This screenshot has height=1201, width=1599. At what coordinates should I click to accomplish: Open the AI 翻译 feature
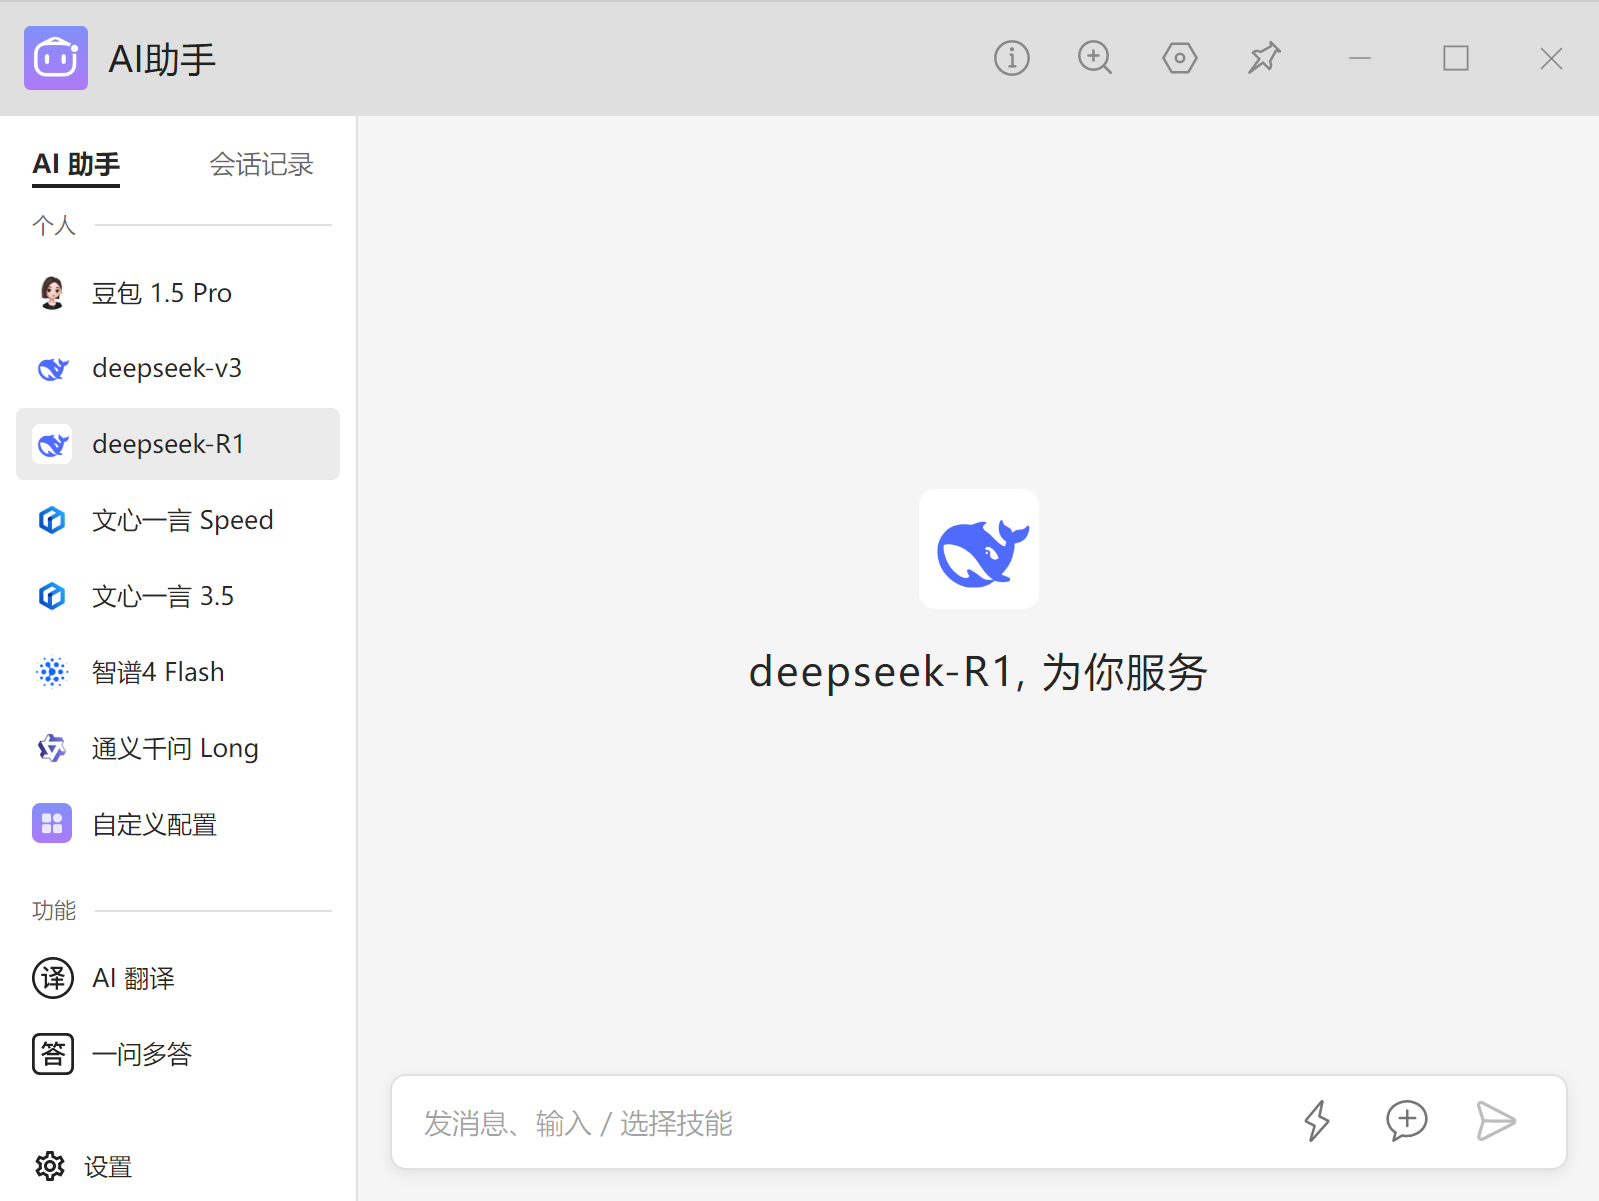pyautogui.click(x=178, y=978)
